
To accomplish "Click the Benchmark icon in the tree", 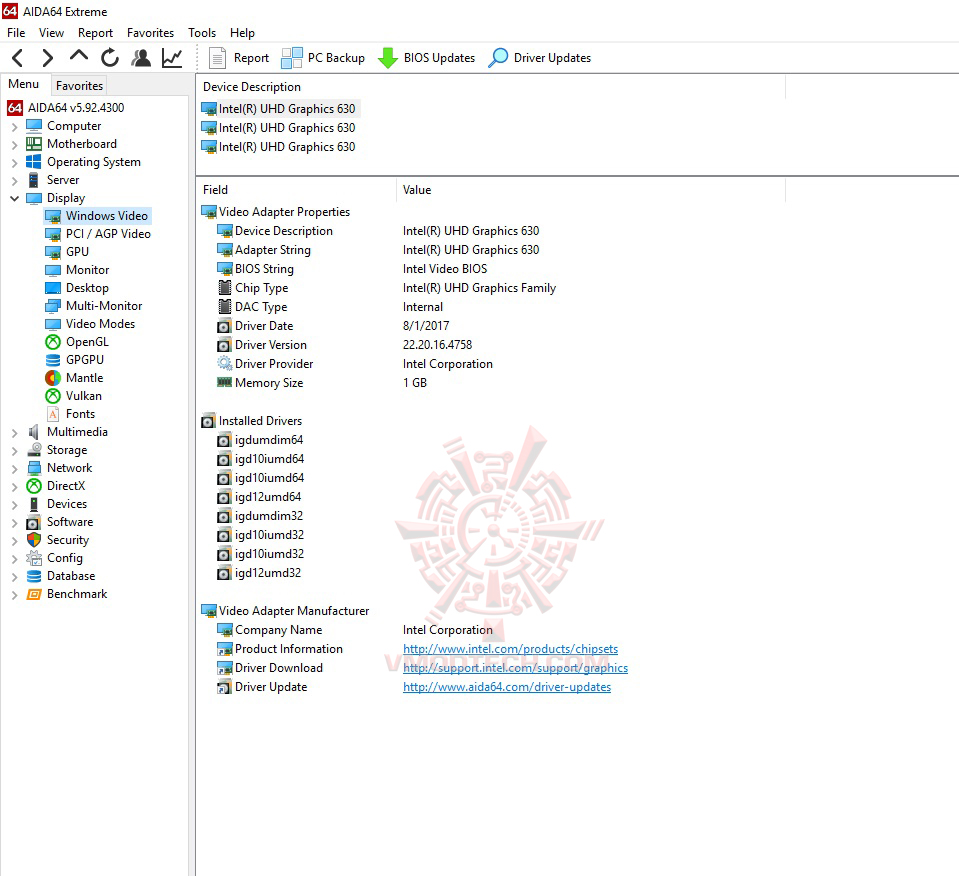I will coord(34,594).
